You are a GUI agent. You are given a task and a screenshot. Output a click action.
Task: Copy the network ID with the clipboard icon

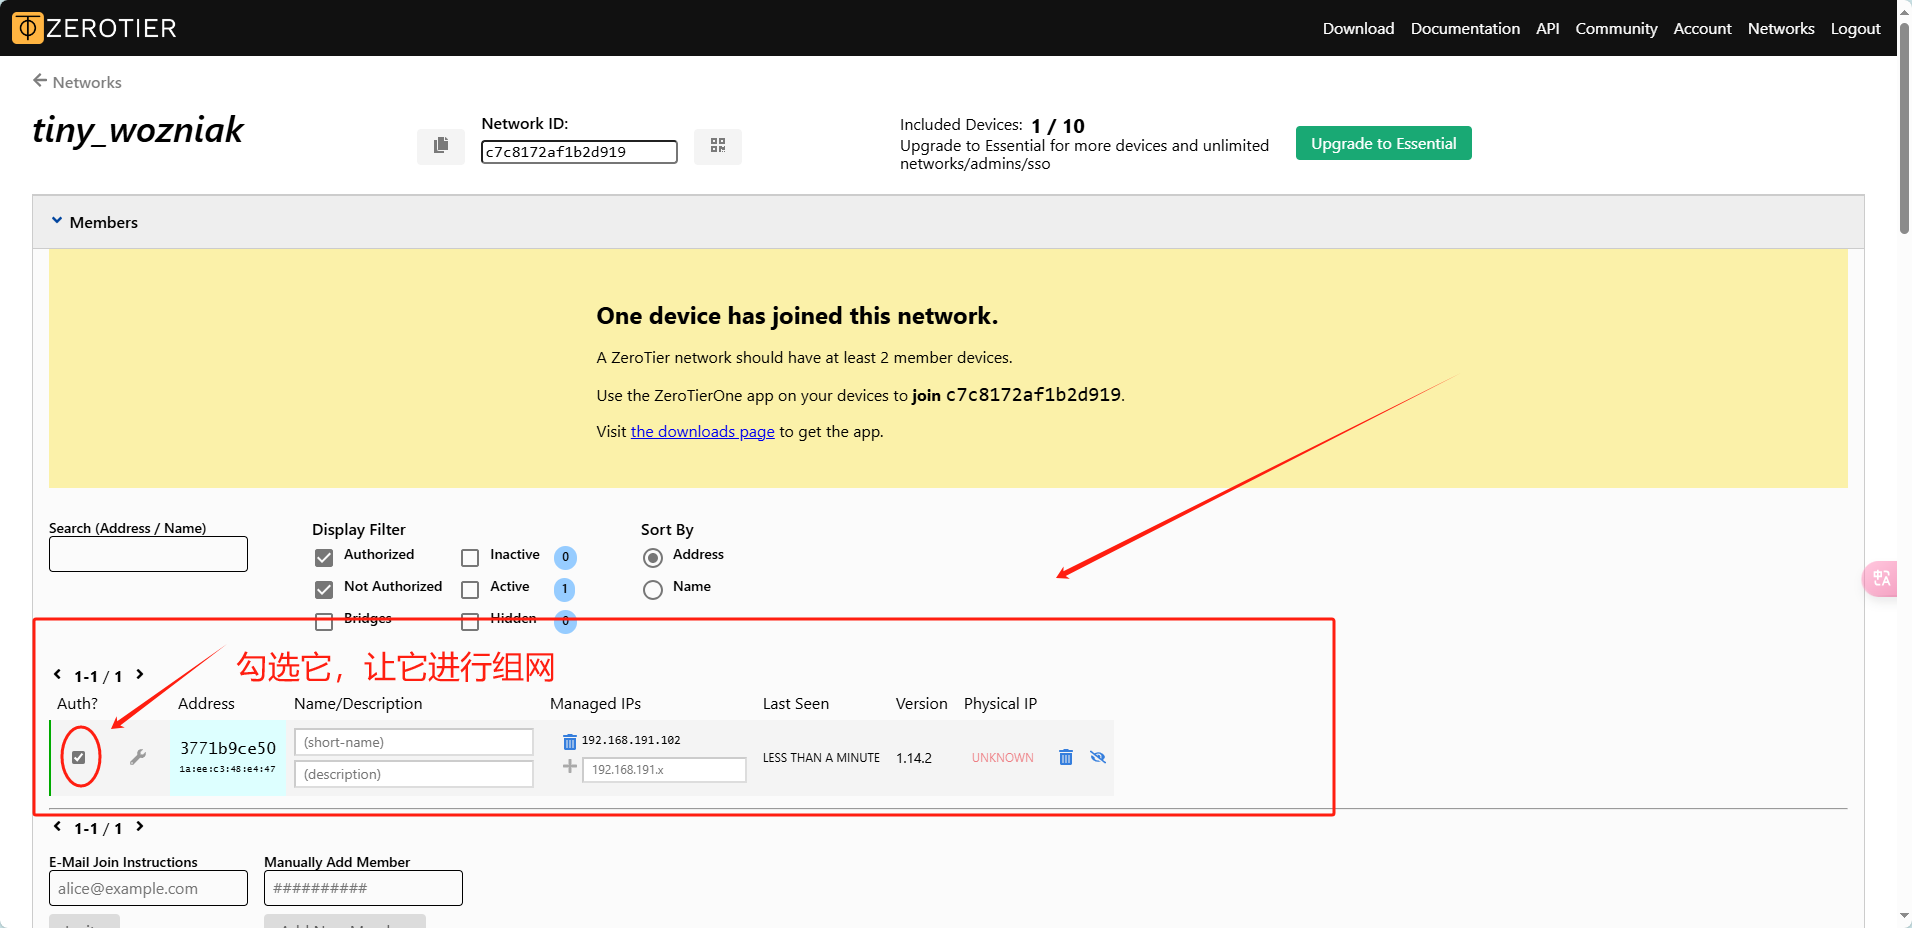click(441, 146)
